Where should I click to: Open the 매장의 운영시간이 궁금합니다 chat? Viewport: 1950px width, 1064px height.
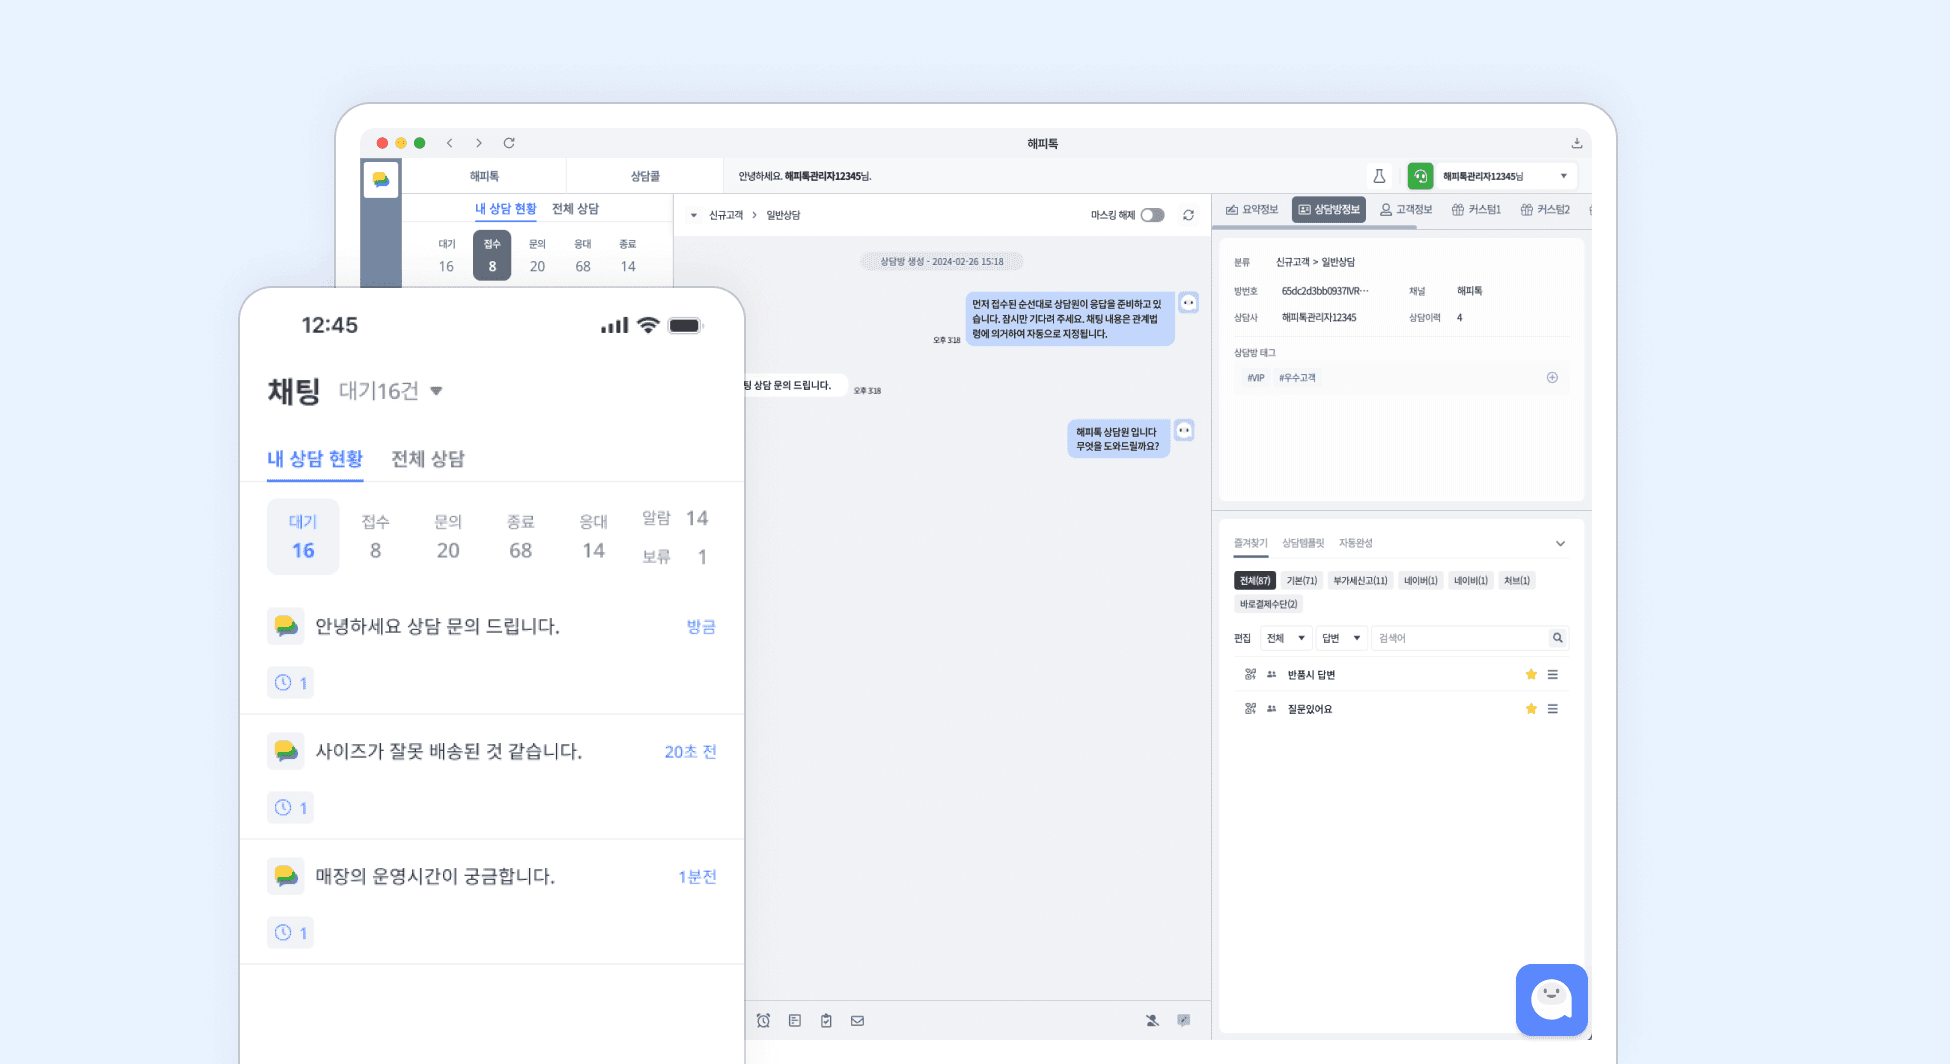click(x=492, y=902)
